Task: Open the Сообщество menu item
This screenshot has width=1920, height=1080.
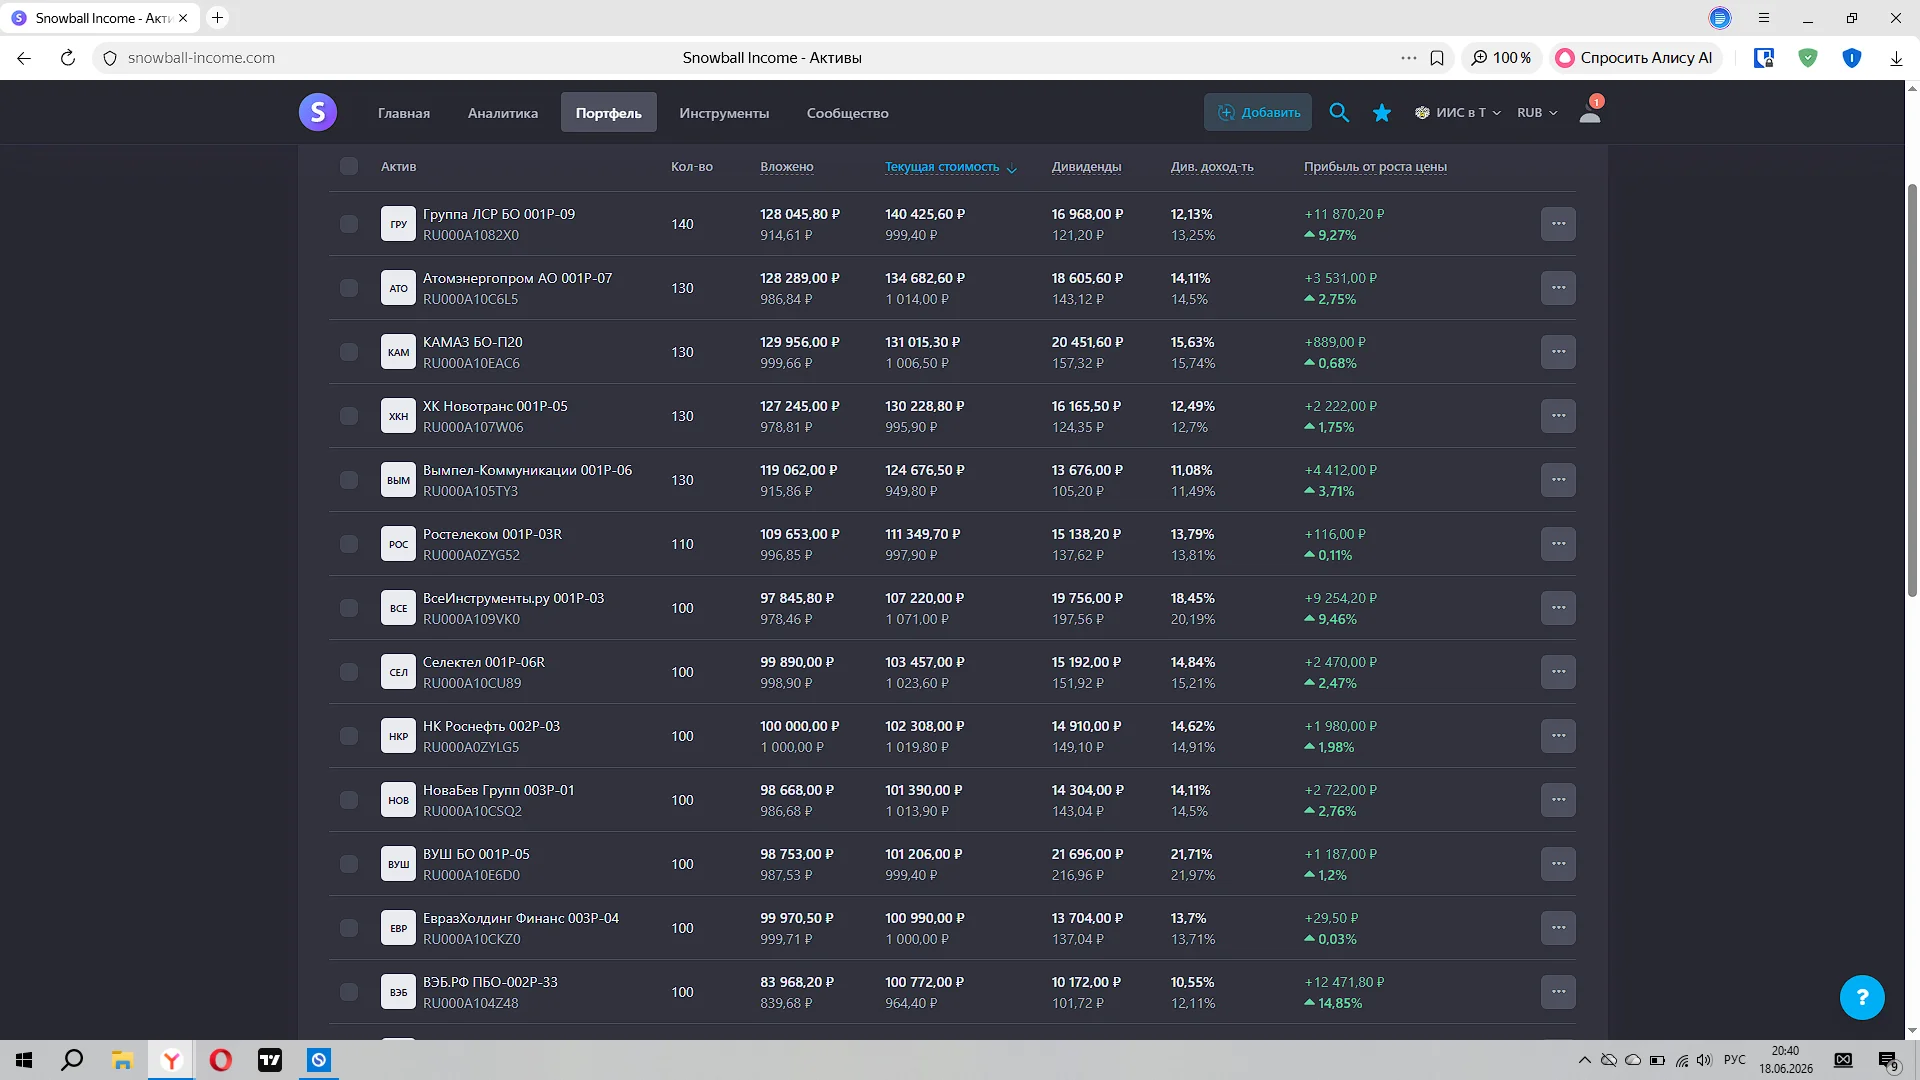Action: pos(848,113)
